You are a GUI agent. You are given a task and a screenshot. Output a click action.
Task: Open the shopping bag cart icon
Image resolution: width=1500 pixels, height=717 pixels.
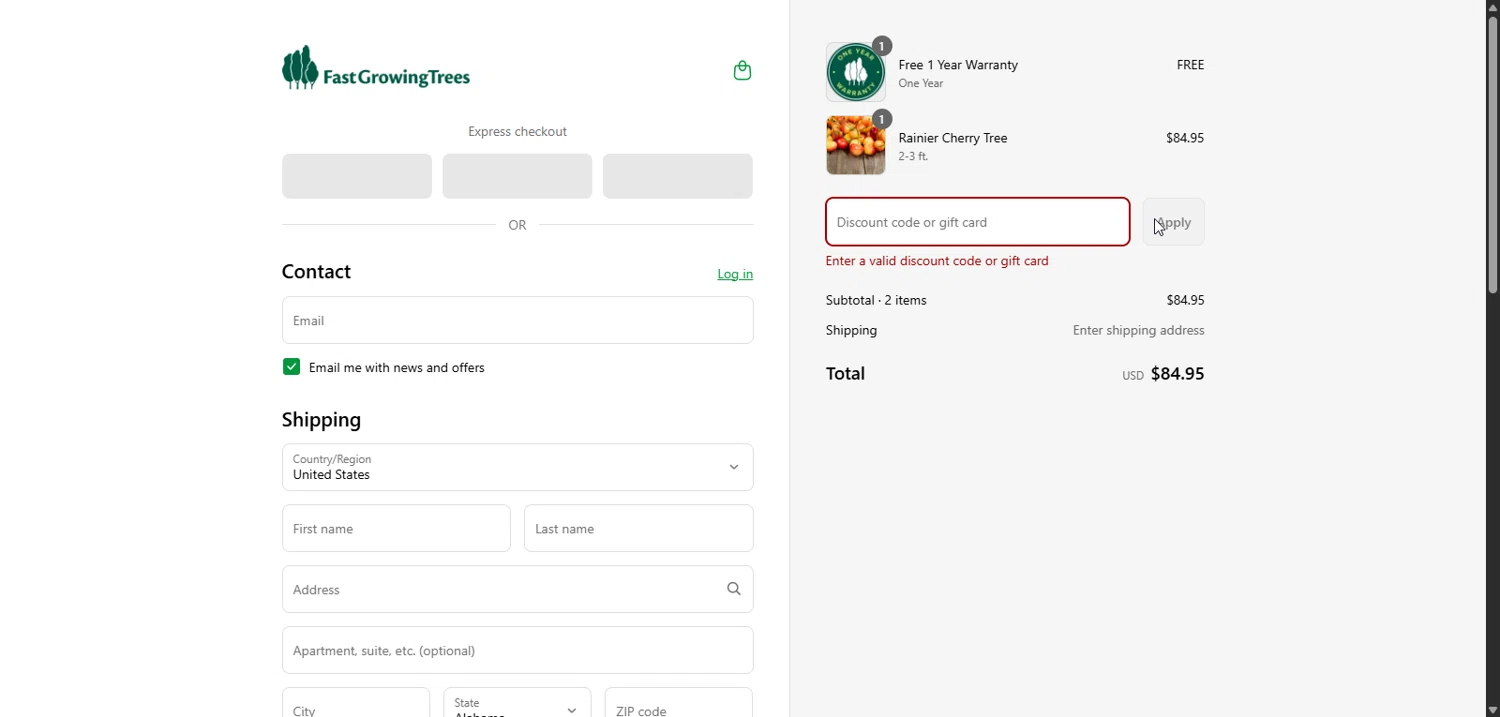point(742,71)
